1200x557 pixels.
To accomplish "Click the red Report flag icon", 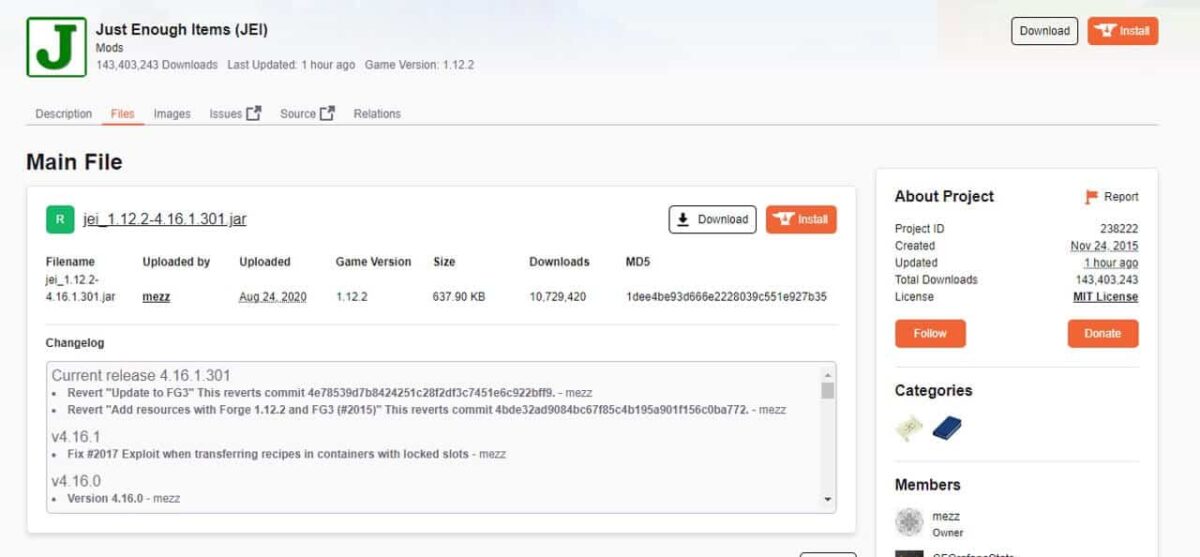I will [x=1092, y=197].
